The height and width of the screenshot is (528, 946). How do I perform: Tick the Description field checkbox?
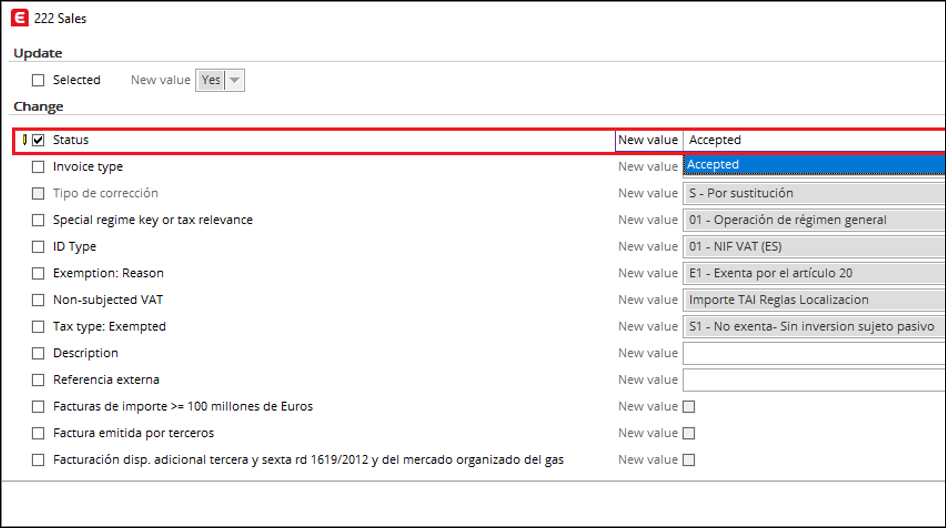[38, 353]
